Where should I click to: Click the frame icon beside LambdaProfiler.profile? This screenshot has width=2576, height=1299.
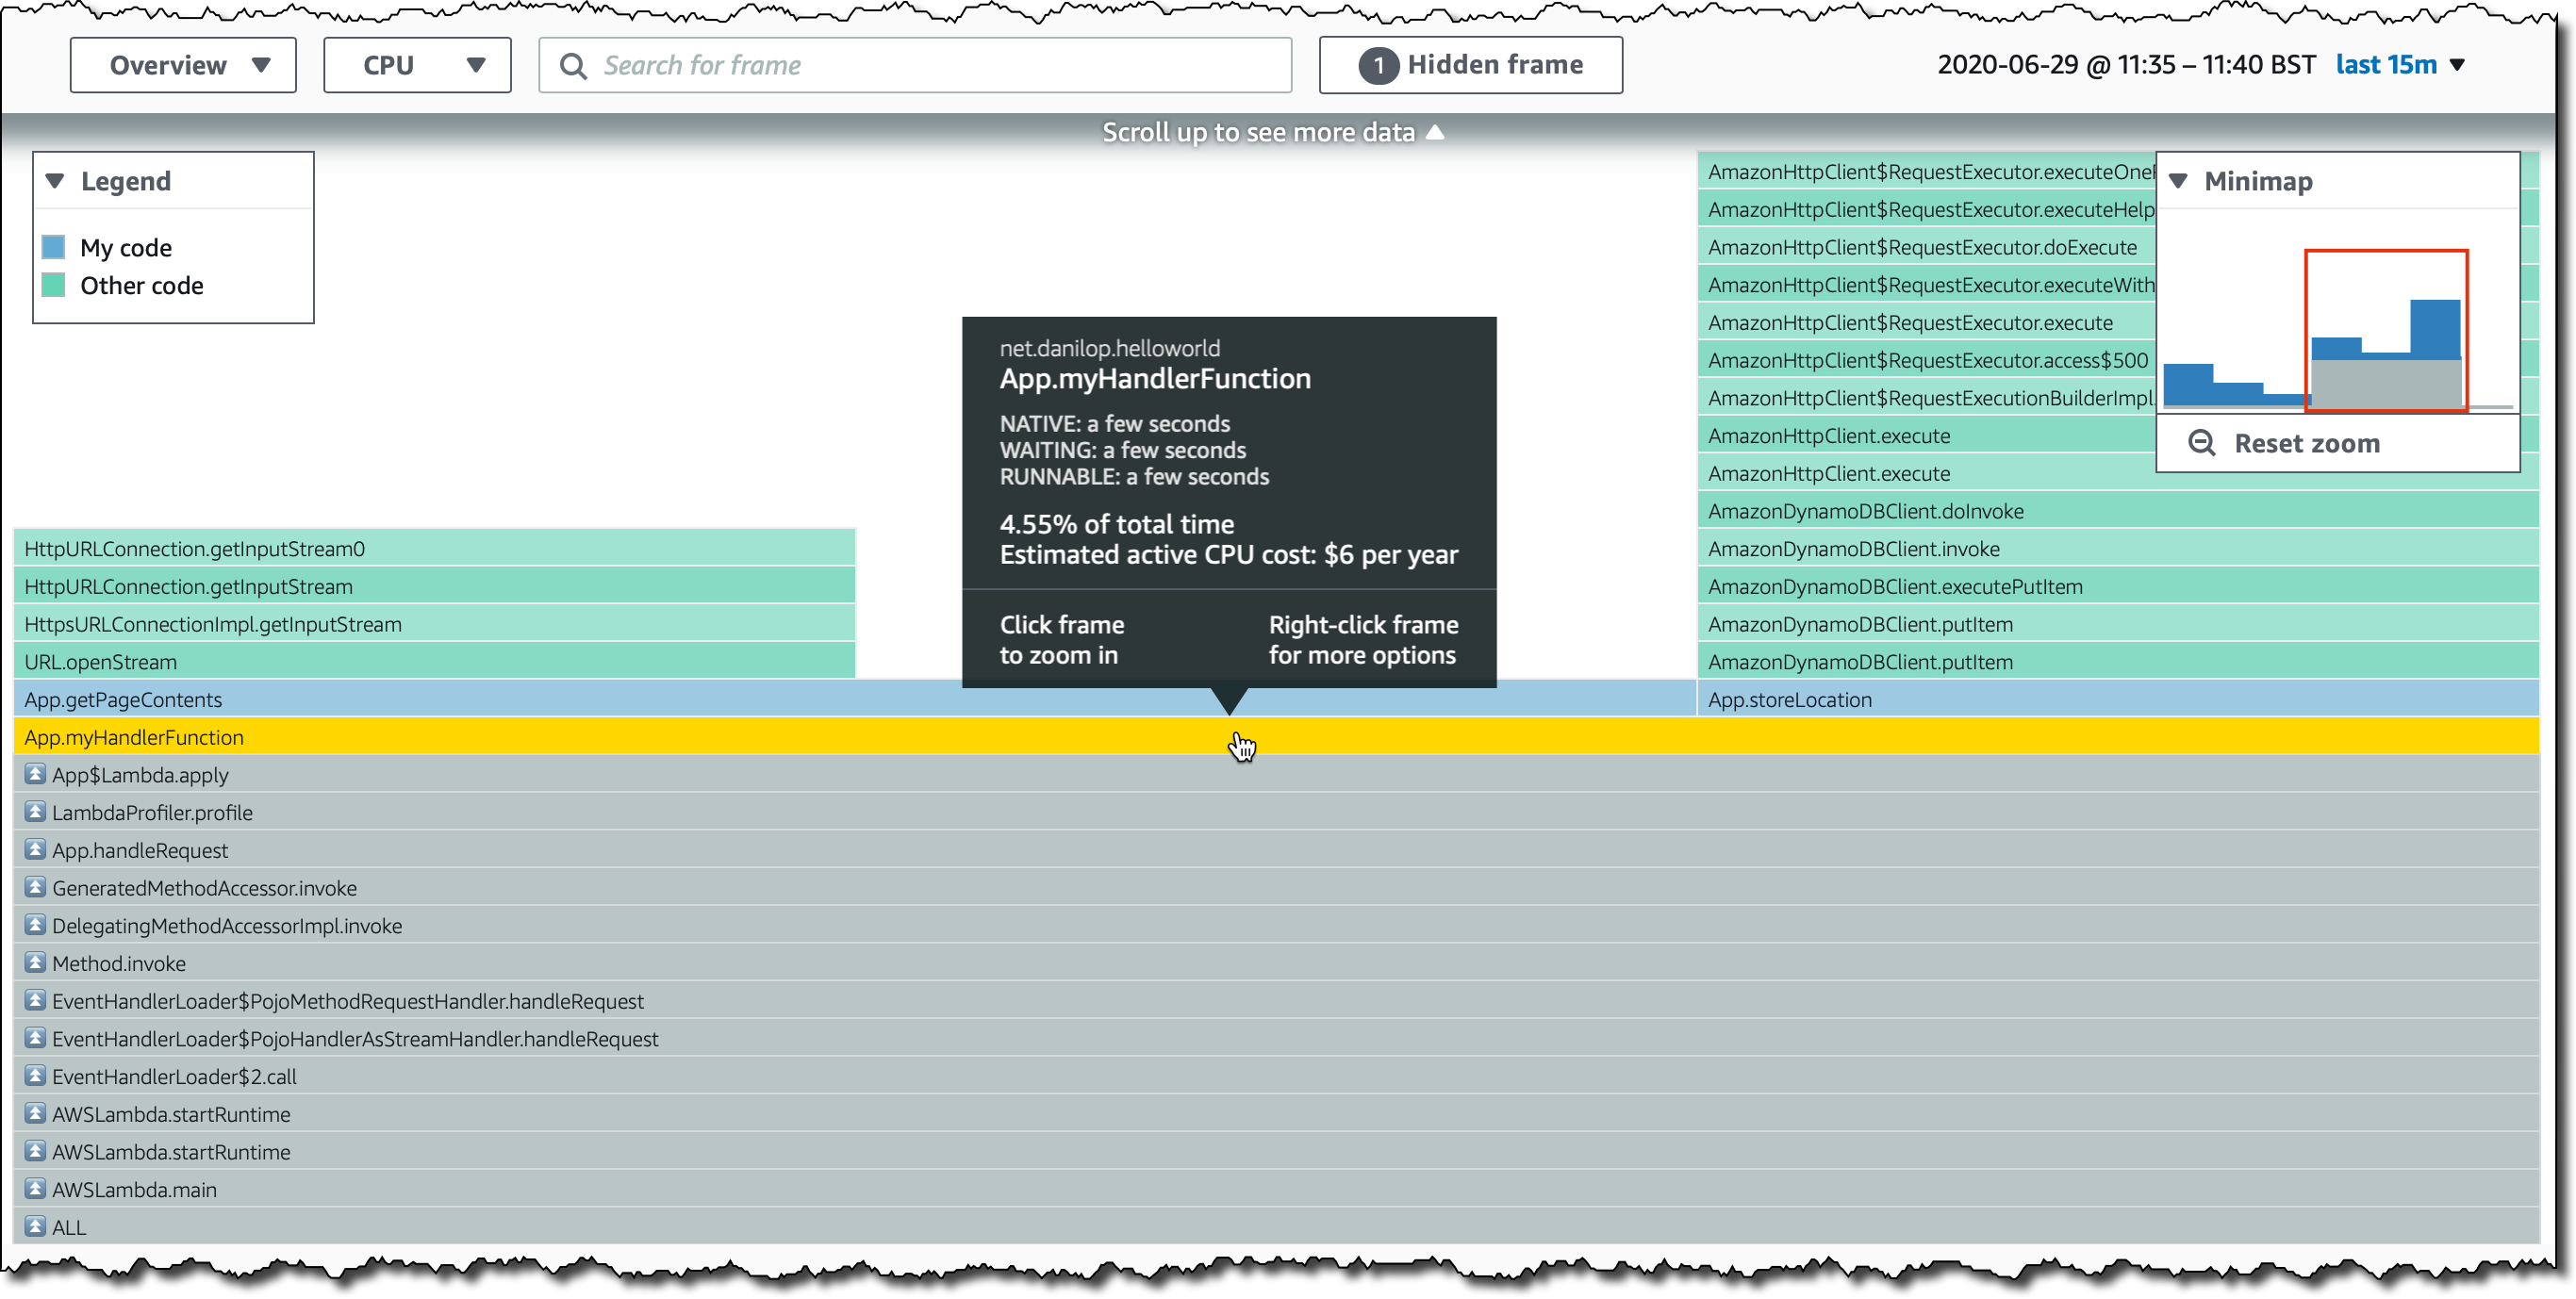pos(35,812)
